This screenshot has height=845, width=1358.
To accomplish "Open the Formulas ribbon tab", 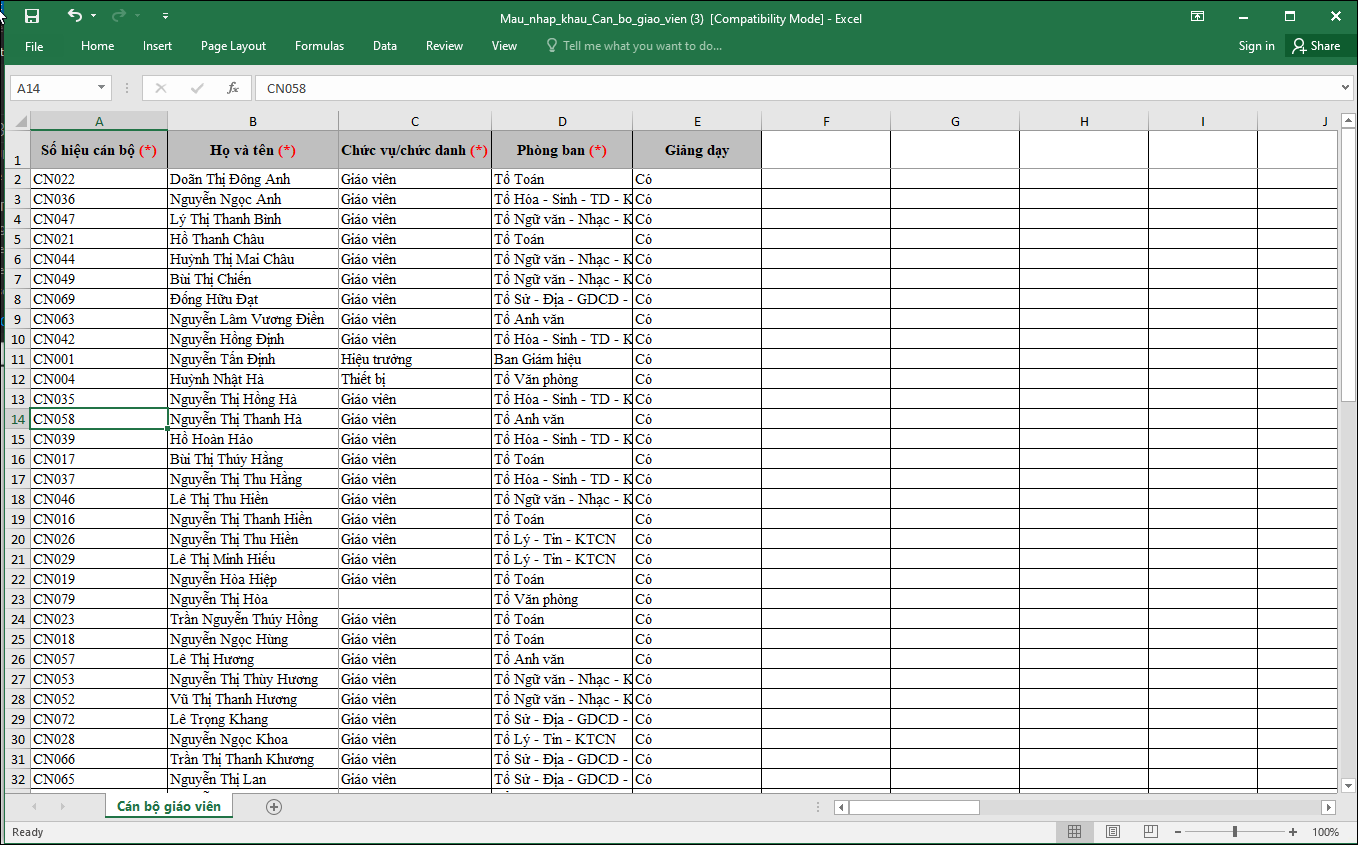I will click(x=319, y=46).
